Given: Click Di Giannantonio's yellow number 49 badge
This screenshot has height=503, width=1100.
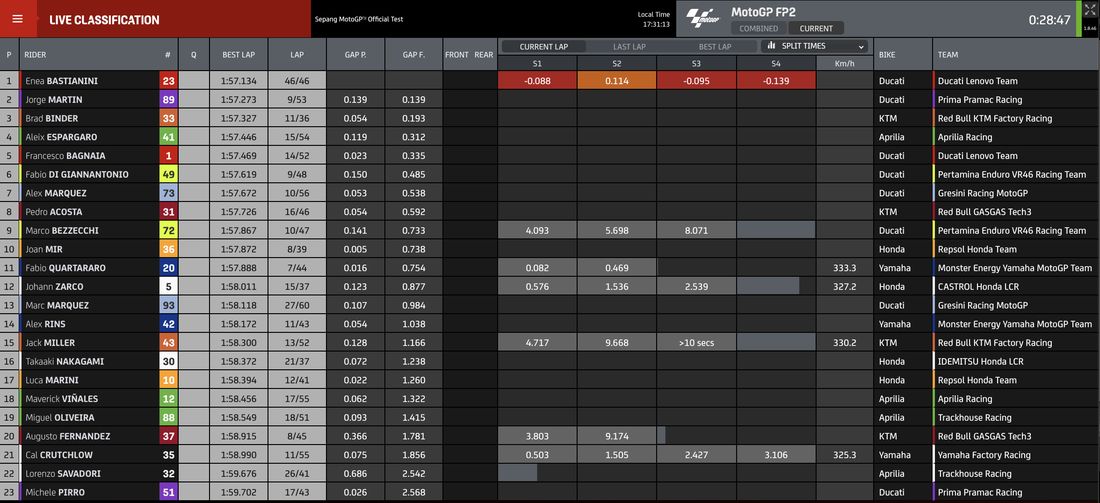Looking at the screenshot, I should 168,174.
